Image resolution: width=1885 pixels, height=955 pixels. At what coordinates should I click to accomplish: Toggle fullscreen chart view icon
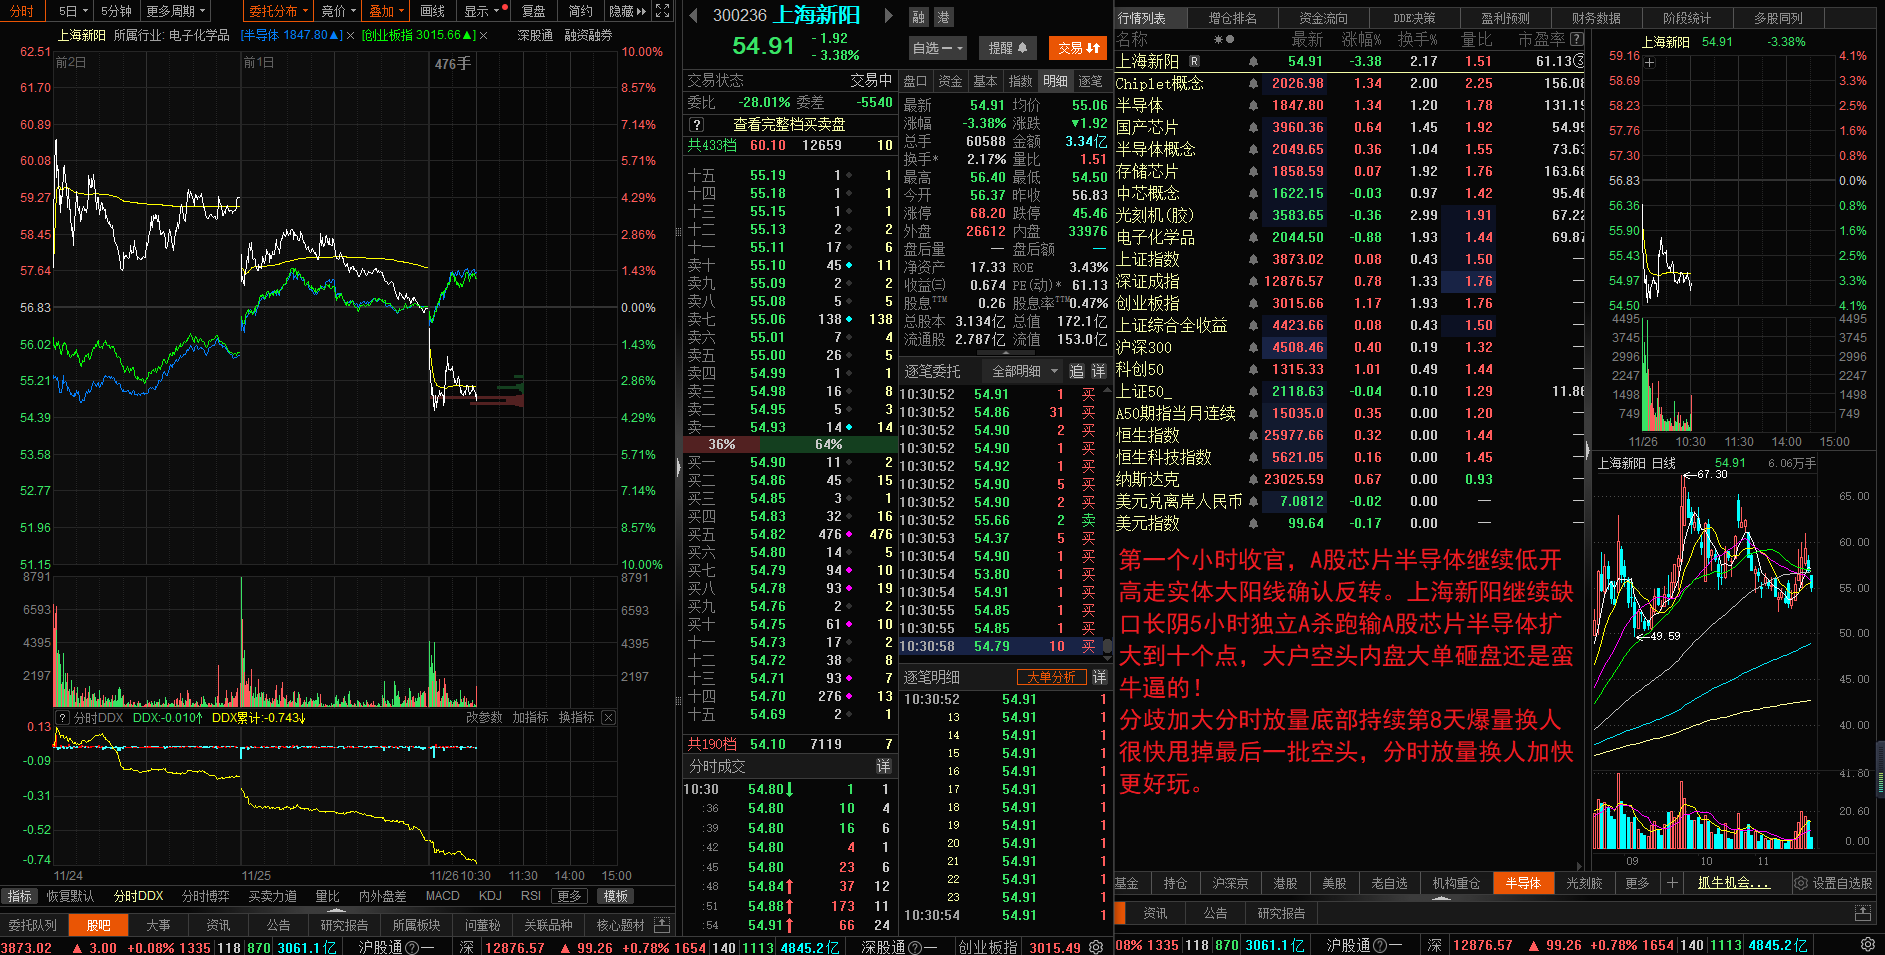point(662,11)
